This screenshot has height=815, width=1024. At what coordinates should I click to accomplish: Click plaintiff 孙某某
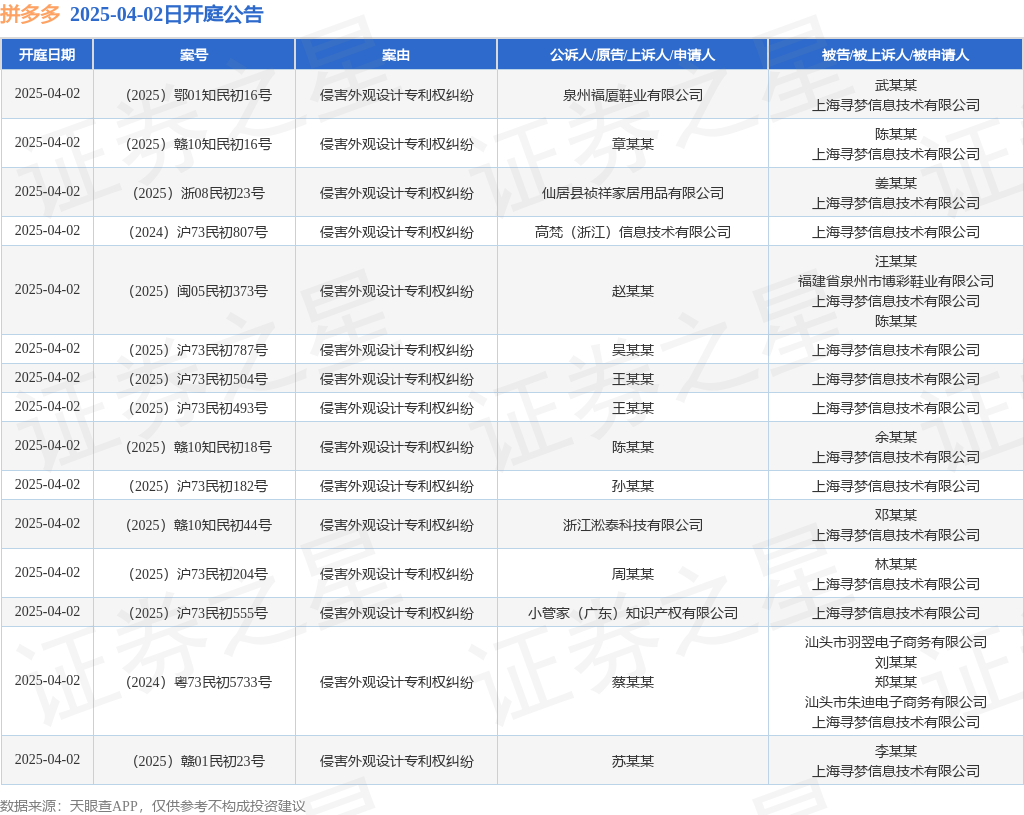[633, 486]
